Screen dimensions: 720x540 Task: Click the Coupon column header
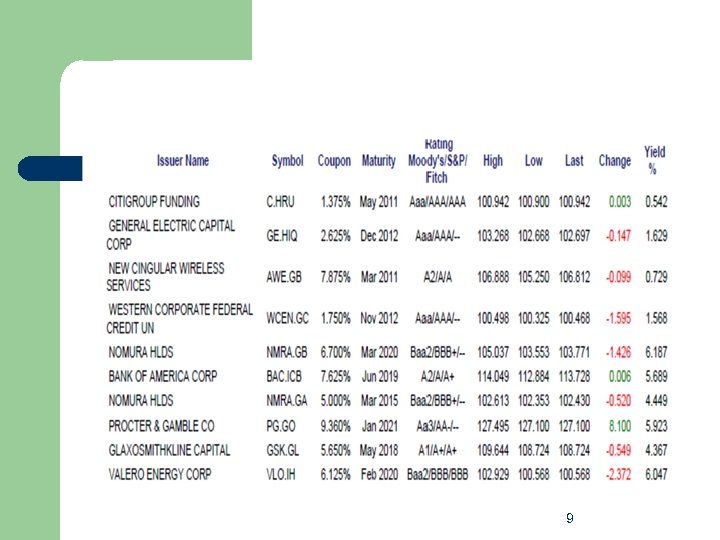pyautogui.click(x=334, y=161)
